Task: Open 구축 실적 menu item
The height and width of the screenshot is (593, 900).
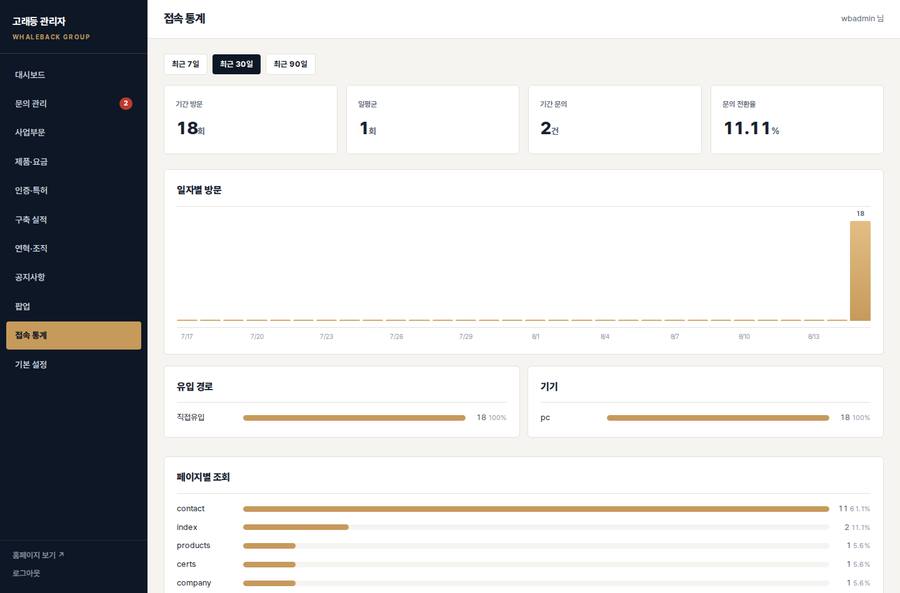Action: [73, 219]
